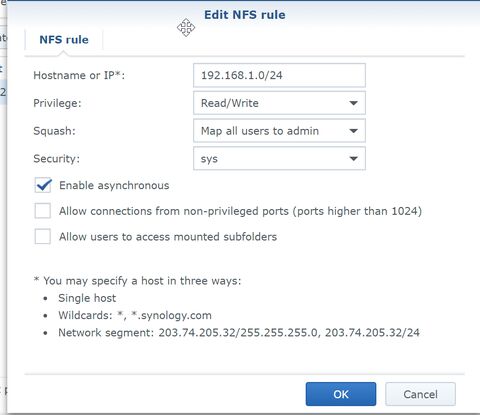Viewport: 480px width, 415px height.
Task: Click the Hostname or IP* label
Action: pyautogui.click(x=79, y=75)
